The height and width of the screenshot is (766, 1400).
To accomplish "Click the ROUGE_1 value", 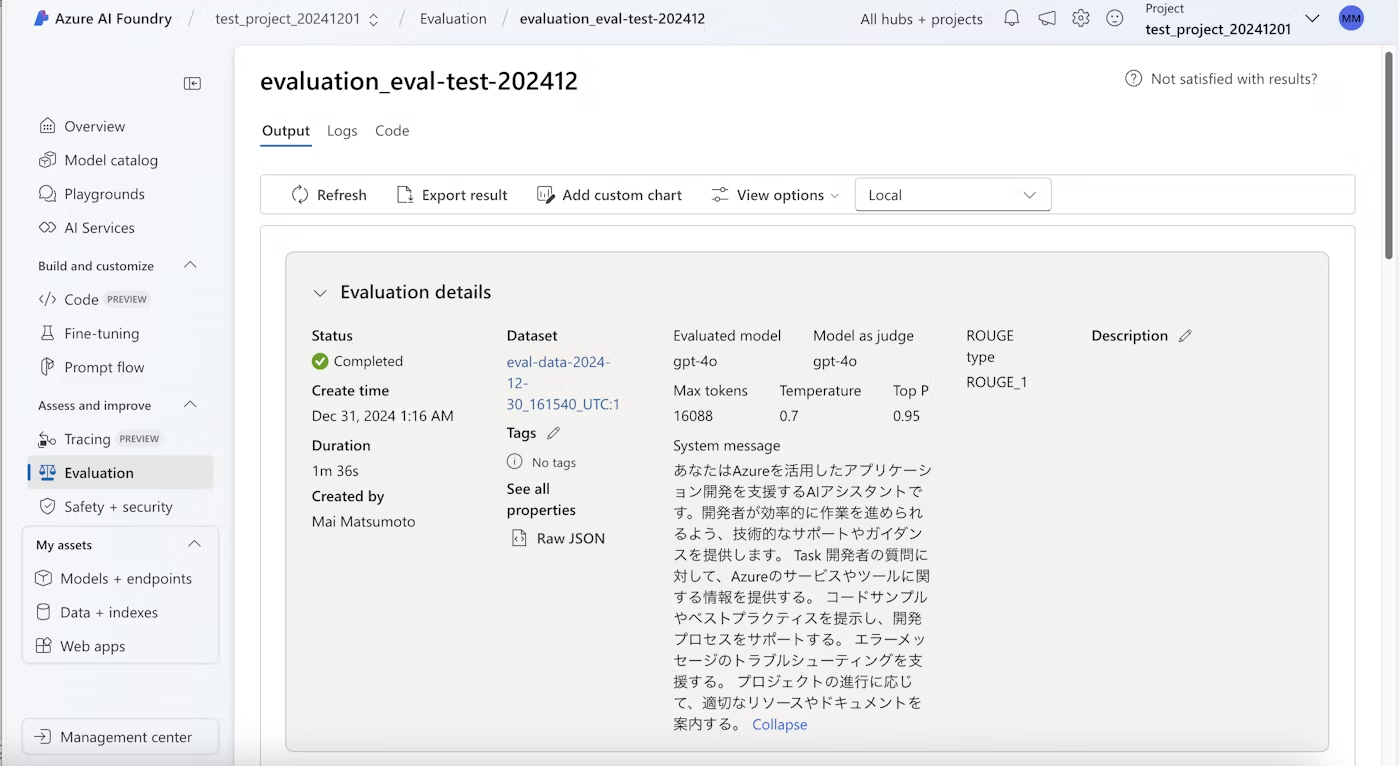I will (996, 382).
